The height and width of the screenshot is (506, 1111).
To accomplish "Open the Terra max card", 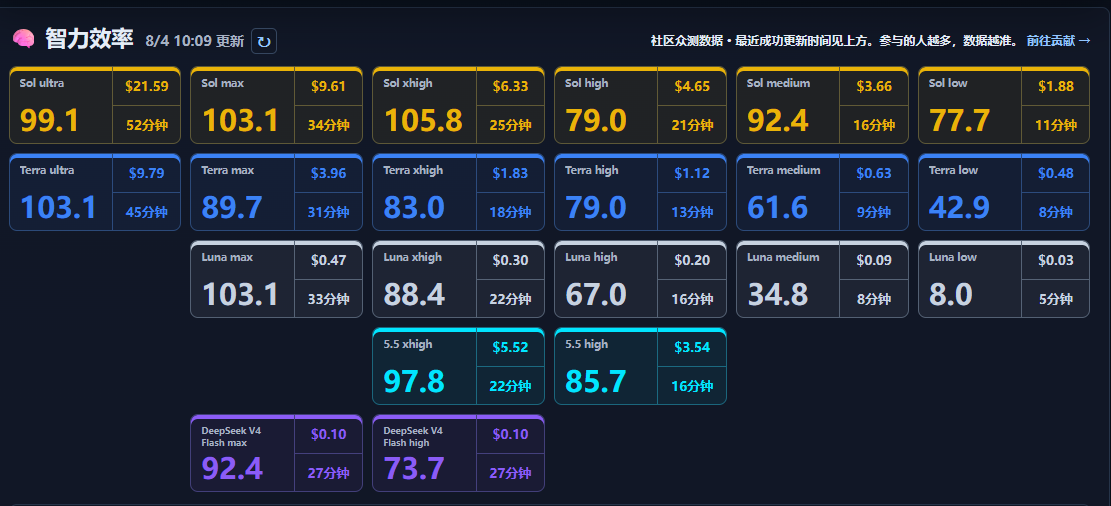I will 276,193.
